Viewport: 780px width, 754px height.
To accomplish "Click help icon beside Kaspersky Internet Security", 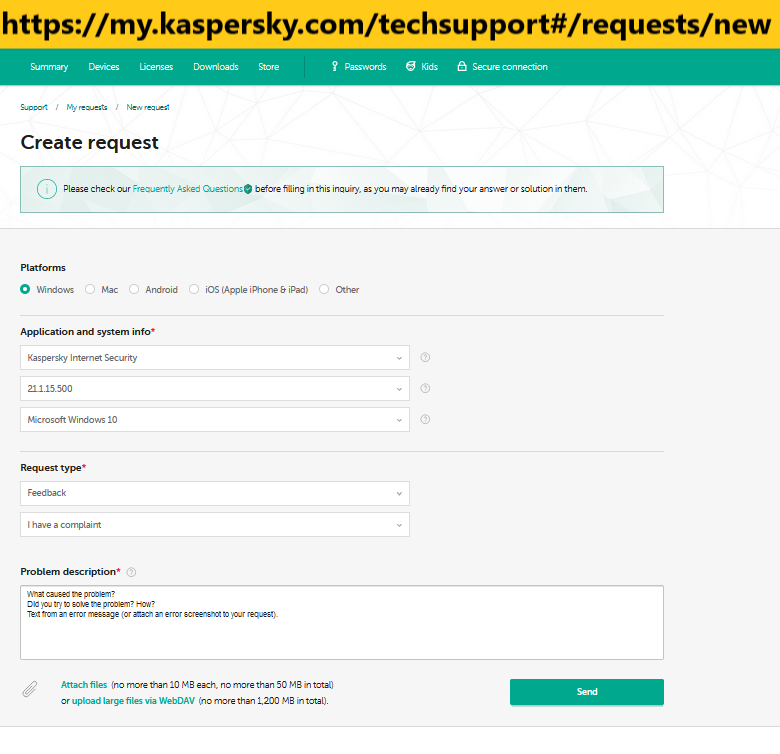I will (425, 357).
